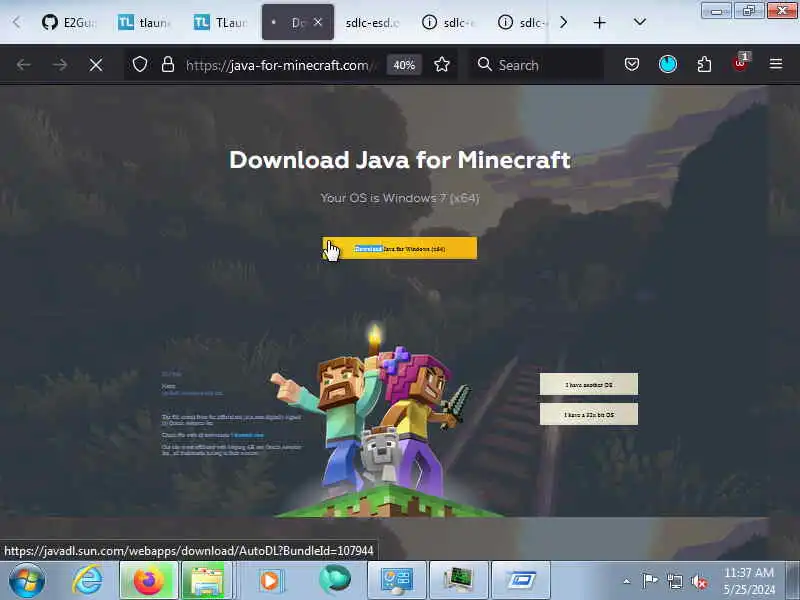The width and height of the screenshot is (800, 600).
Task: Open the E2Gu GitHub tab
Action: click(69, 22)
